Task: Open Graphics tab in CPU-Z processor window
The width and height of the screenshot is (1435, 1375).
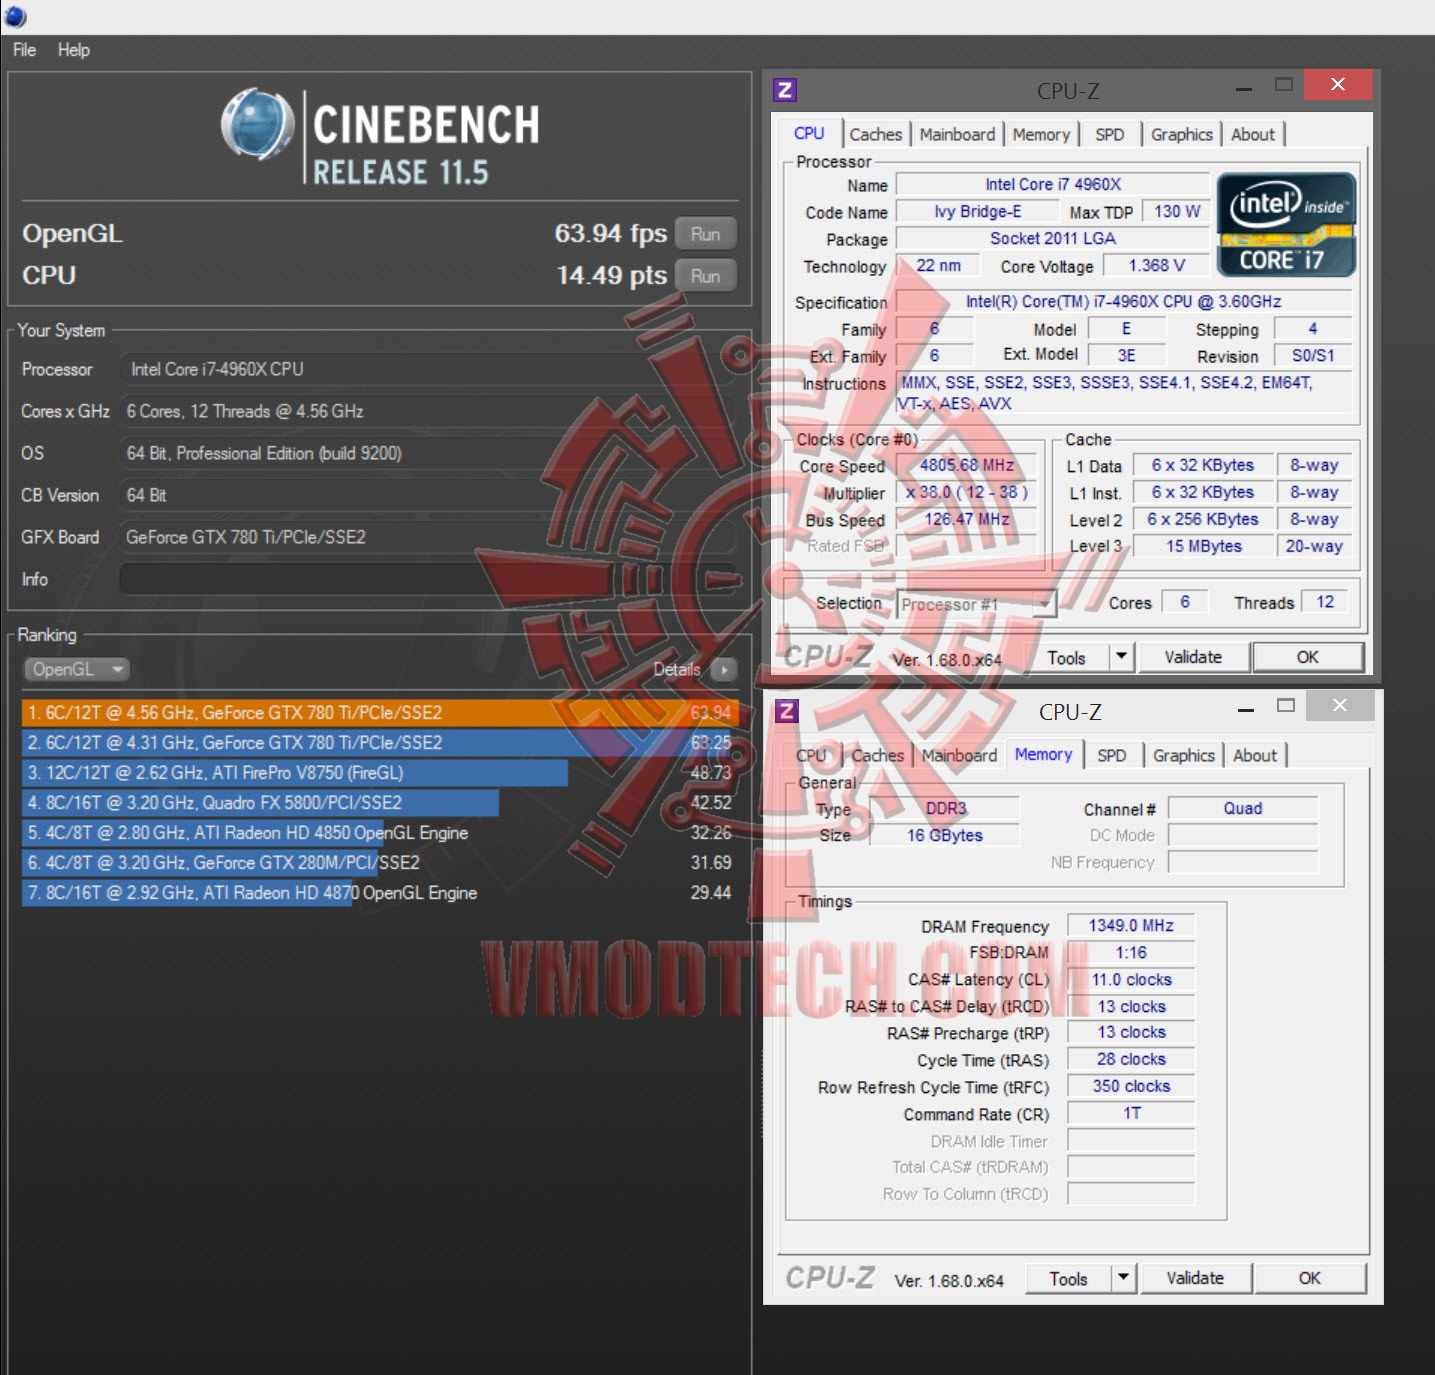Action: tap(1182, 134)
